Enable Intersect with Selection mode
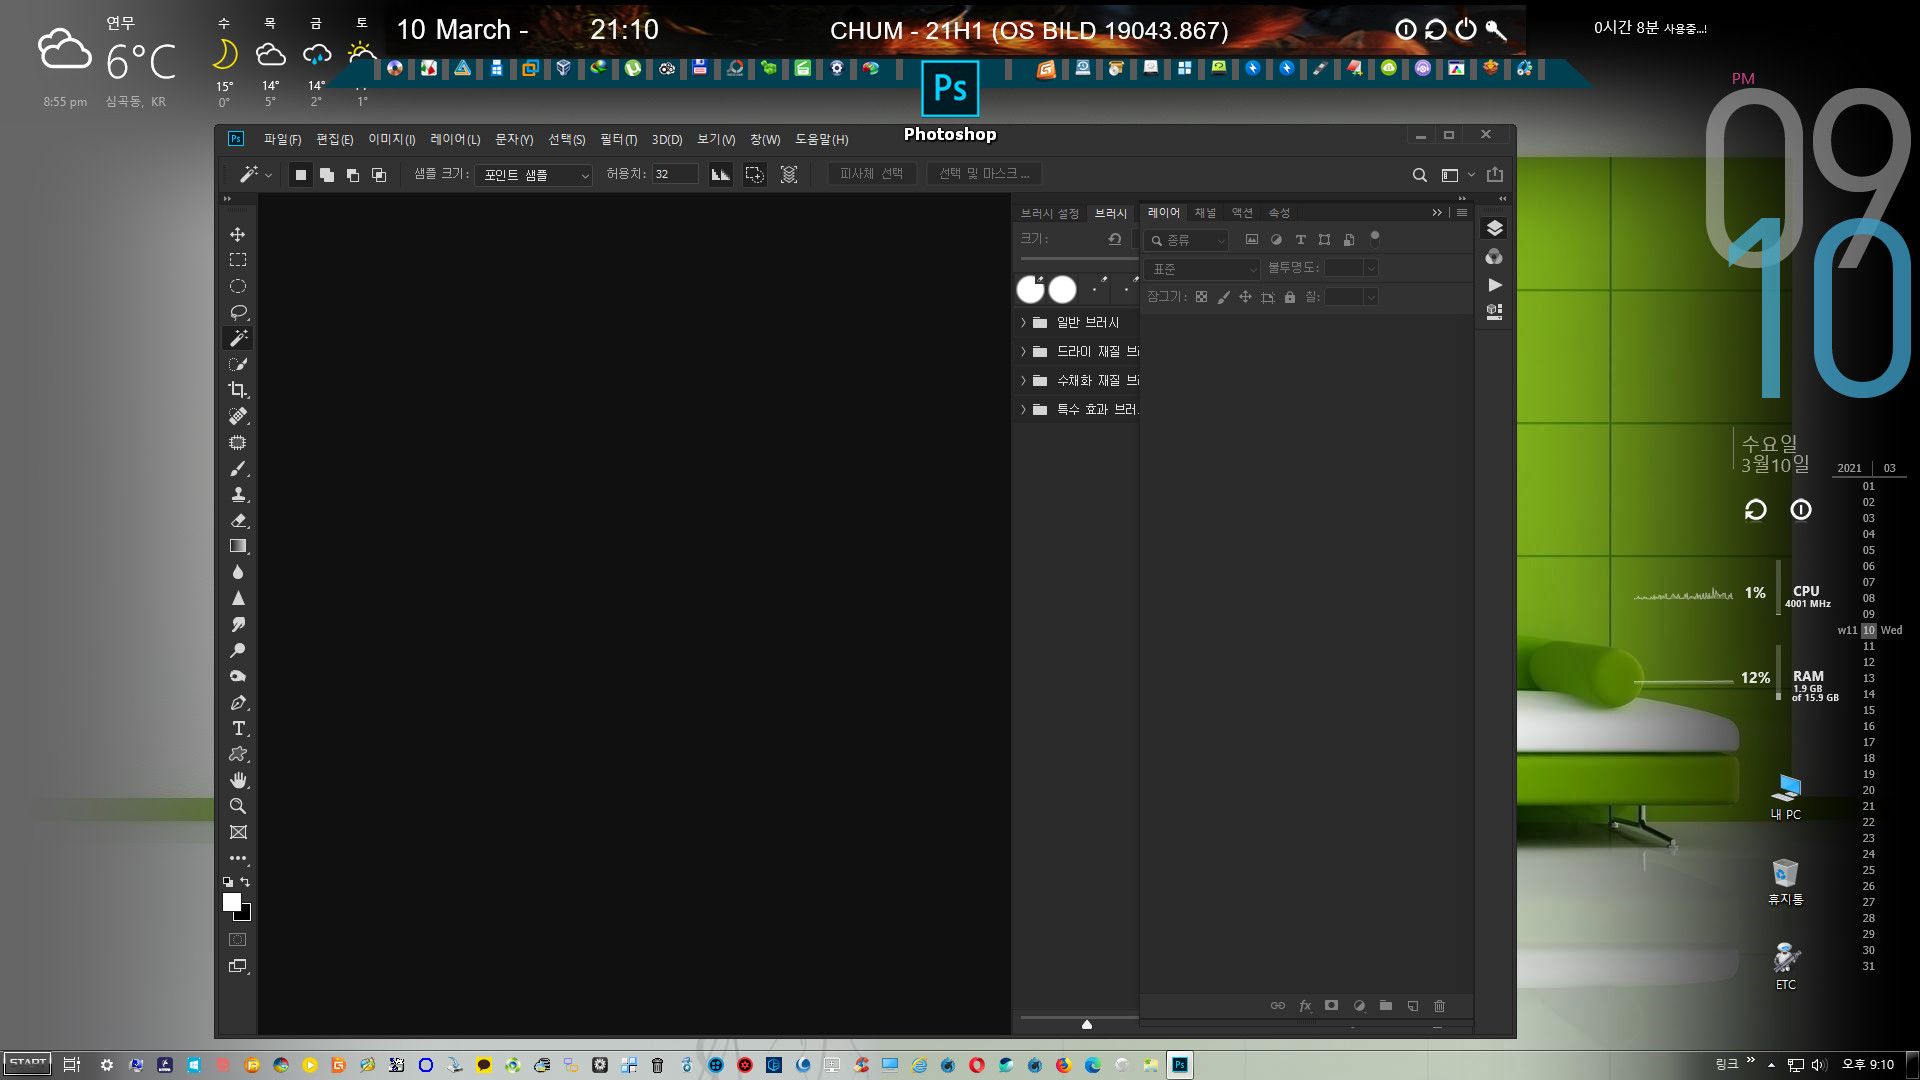The image size is (1920, 1080). point(379,175)
